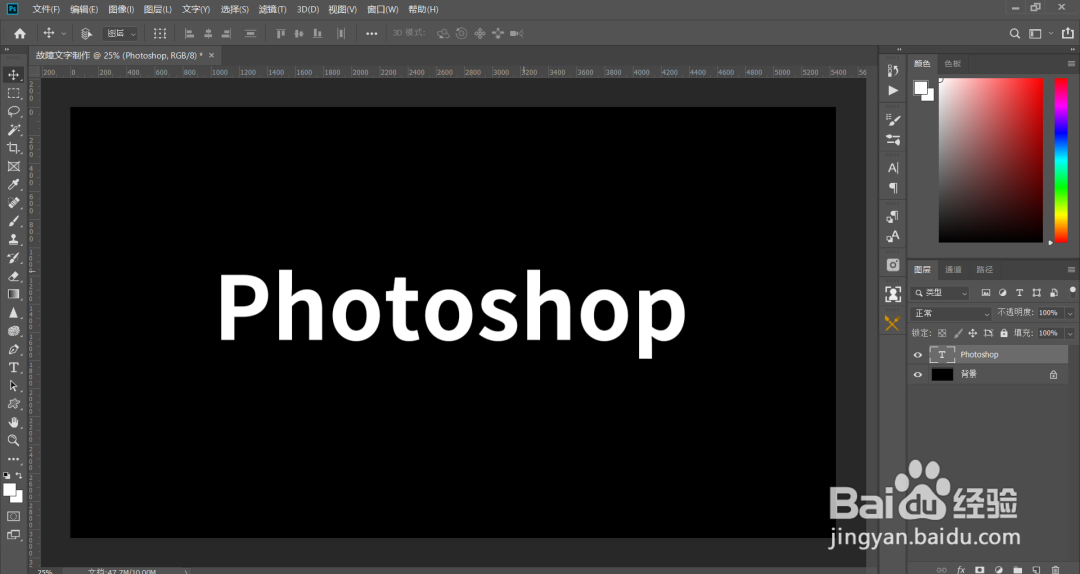
Task: Open the Paragraph panel icon
Action: click(x=893, y=187)
